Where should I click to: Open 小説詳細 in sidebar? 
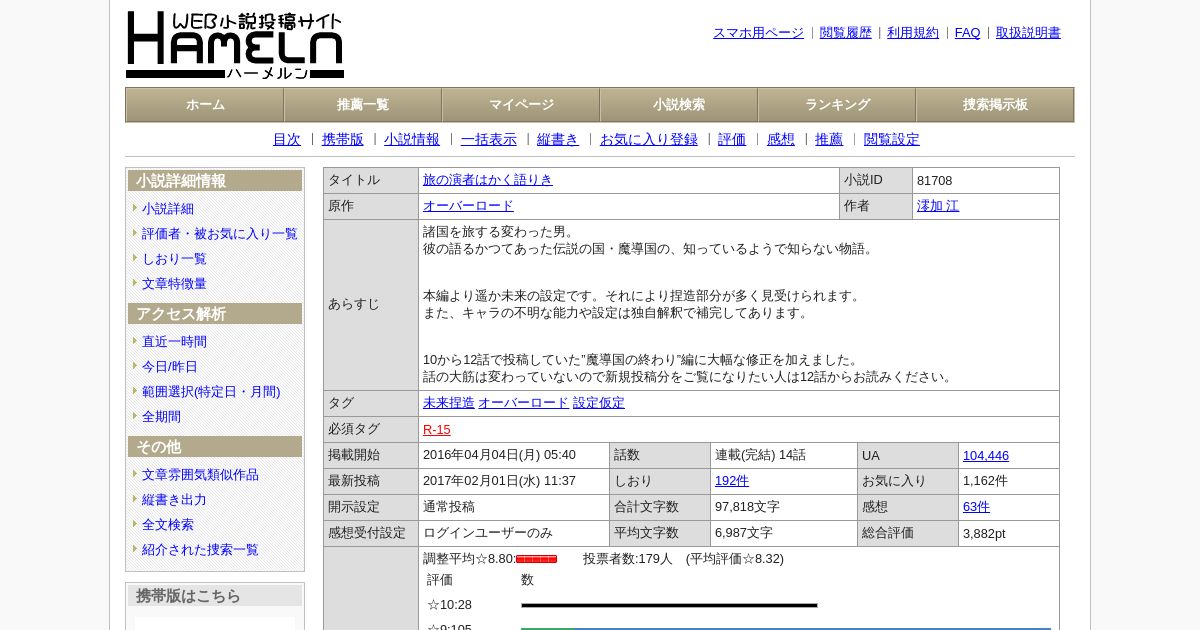coord(168,209)
